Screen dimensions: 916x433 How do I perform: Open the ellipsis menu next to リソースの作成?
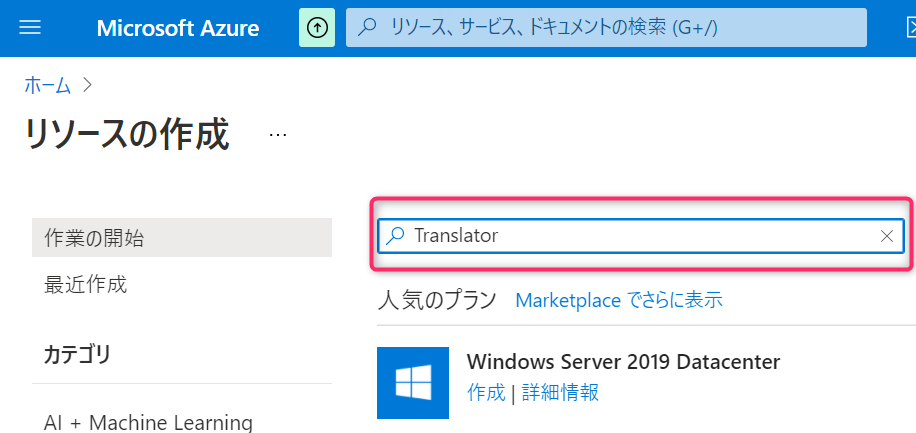278,135
